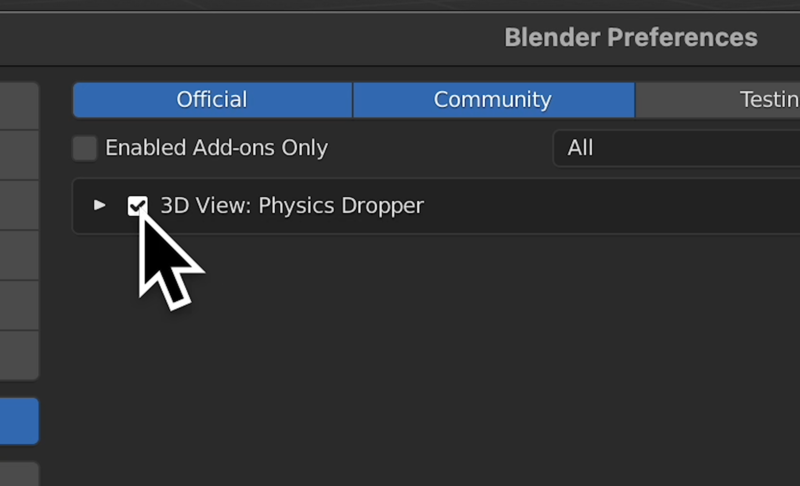Open the topmost gray sidebar section button
Viewport: 800px width, 486px height.
pyautogui.click(x=19, y=106)
